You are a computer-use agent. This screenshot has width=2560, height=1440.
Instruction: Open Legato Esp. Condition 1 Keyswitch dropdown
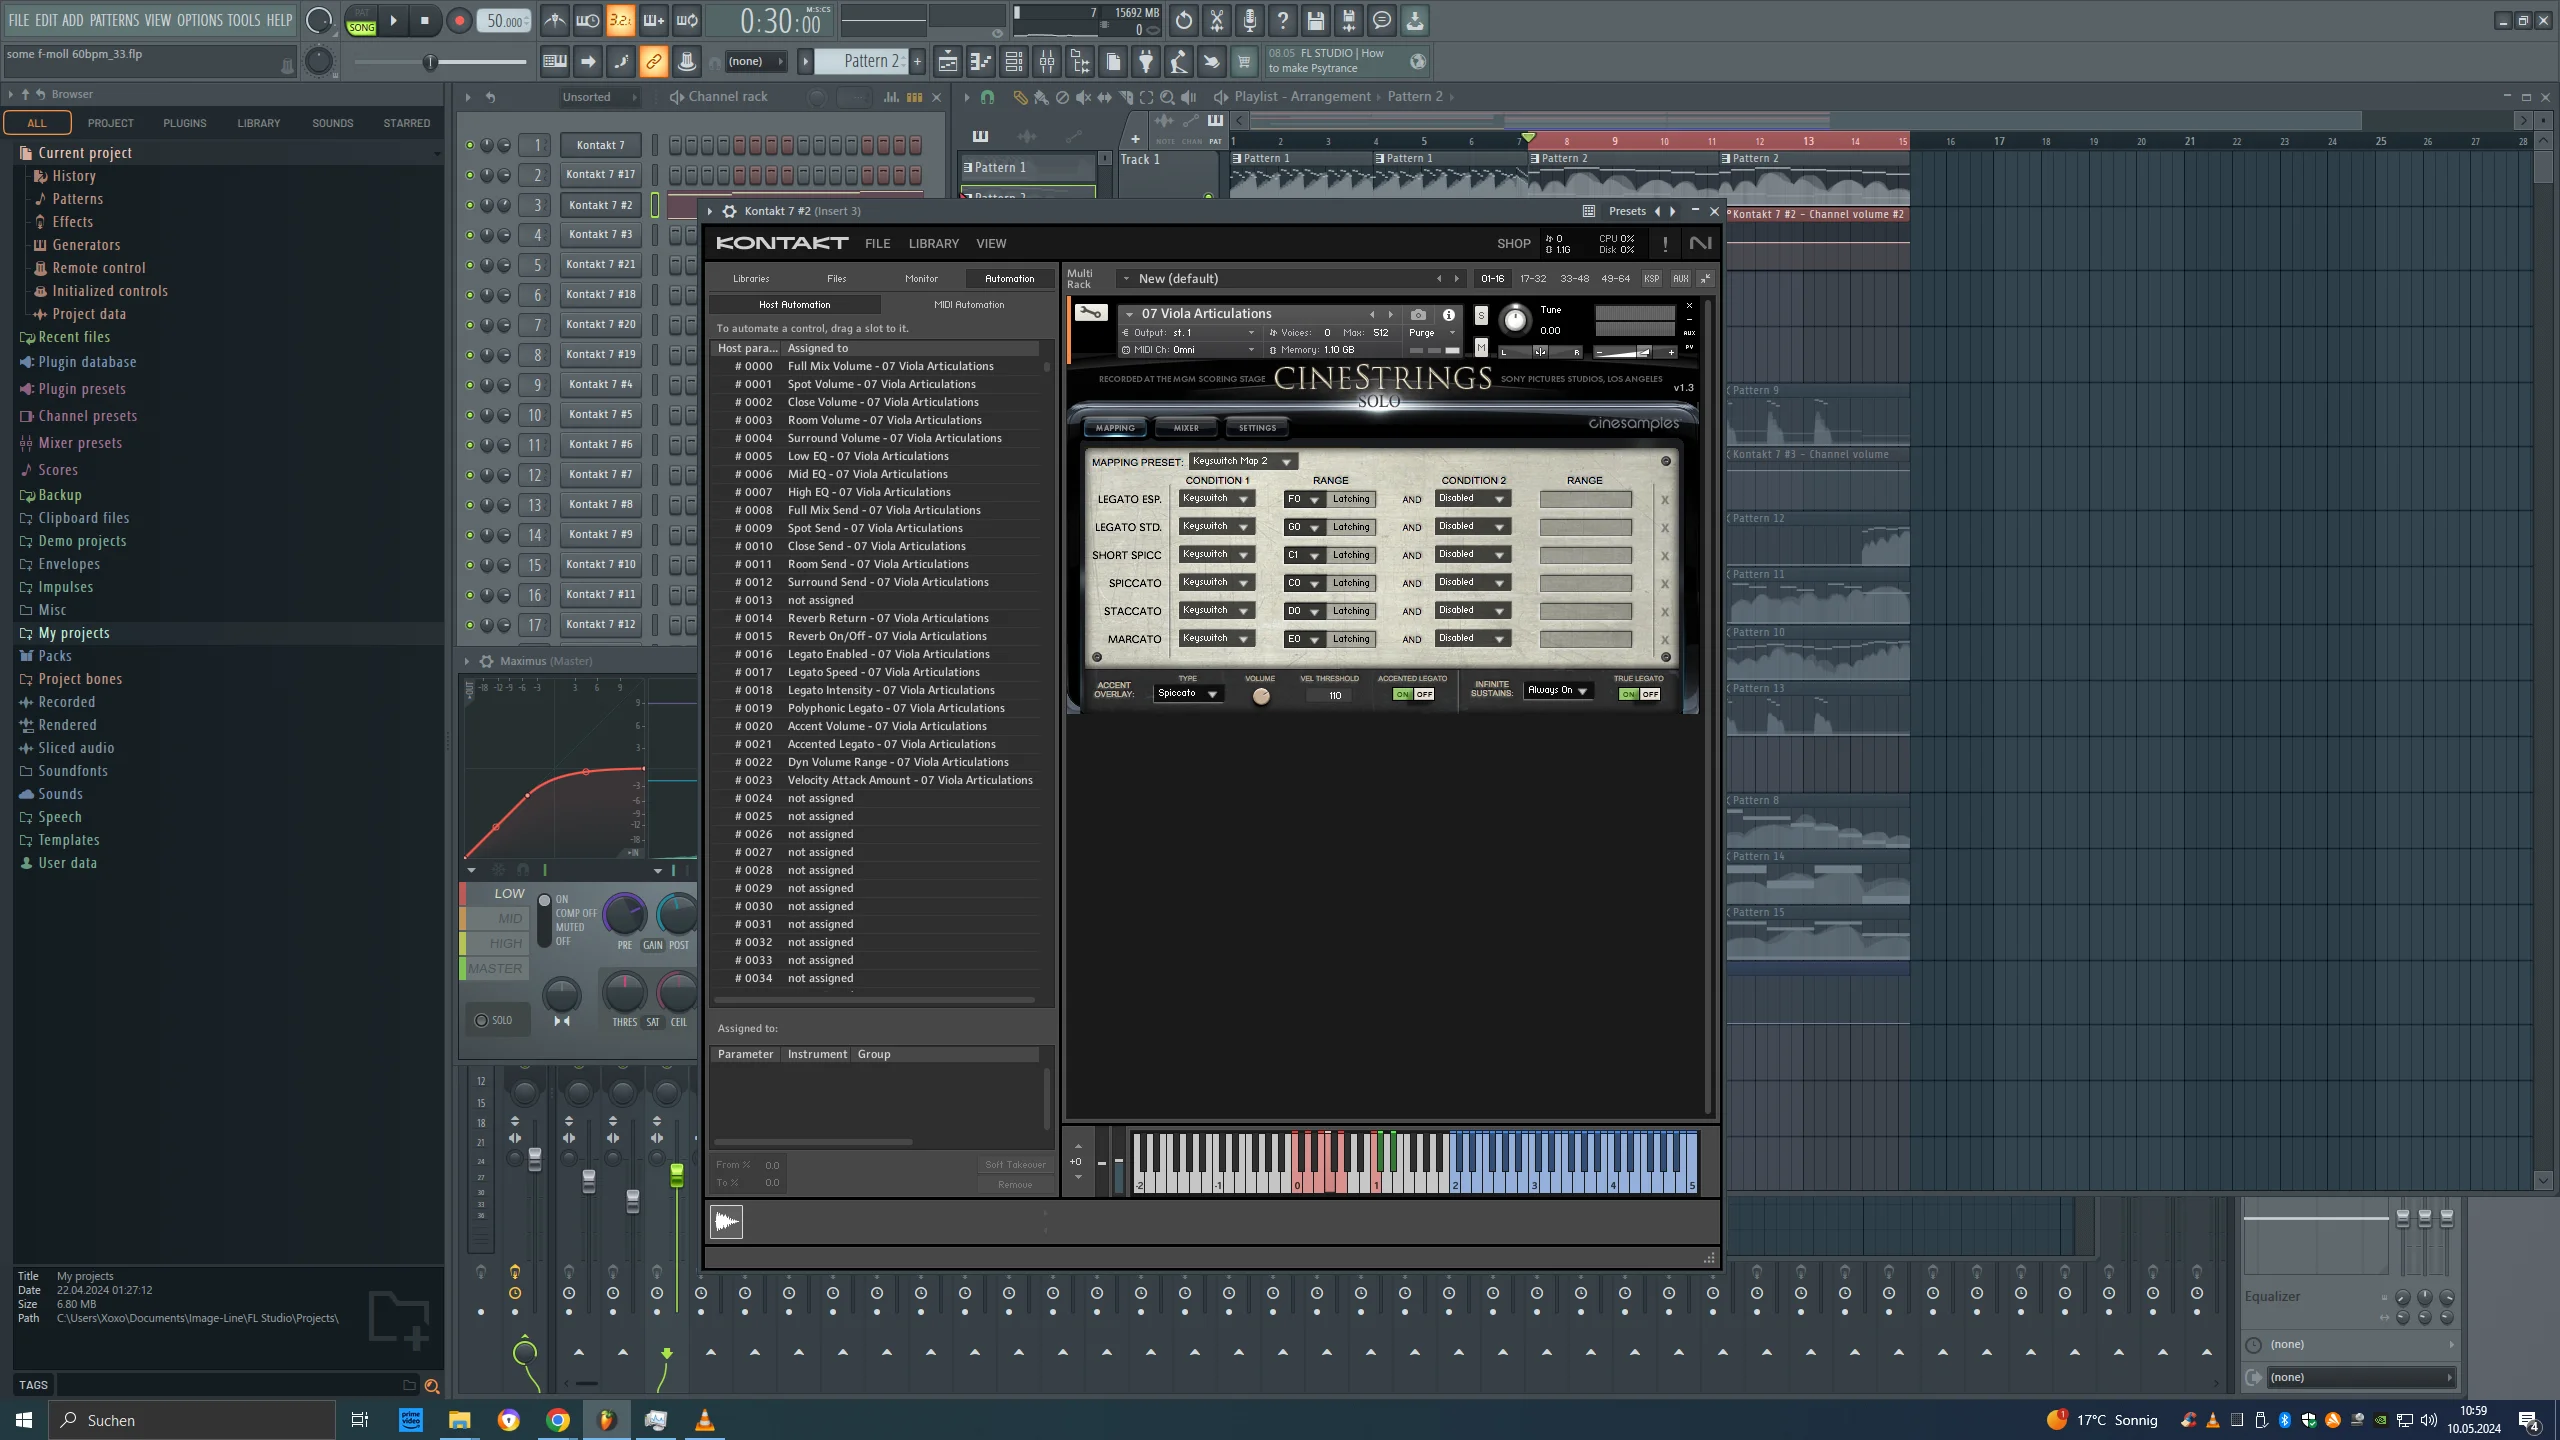tap(1216, 498)
